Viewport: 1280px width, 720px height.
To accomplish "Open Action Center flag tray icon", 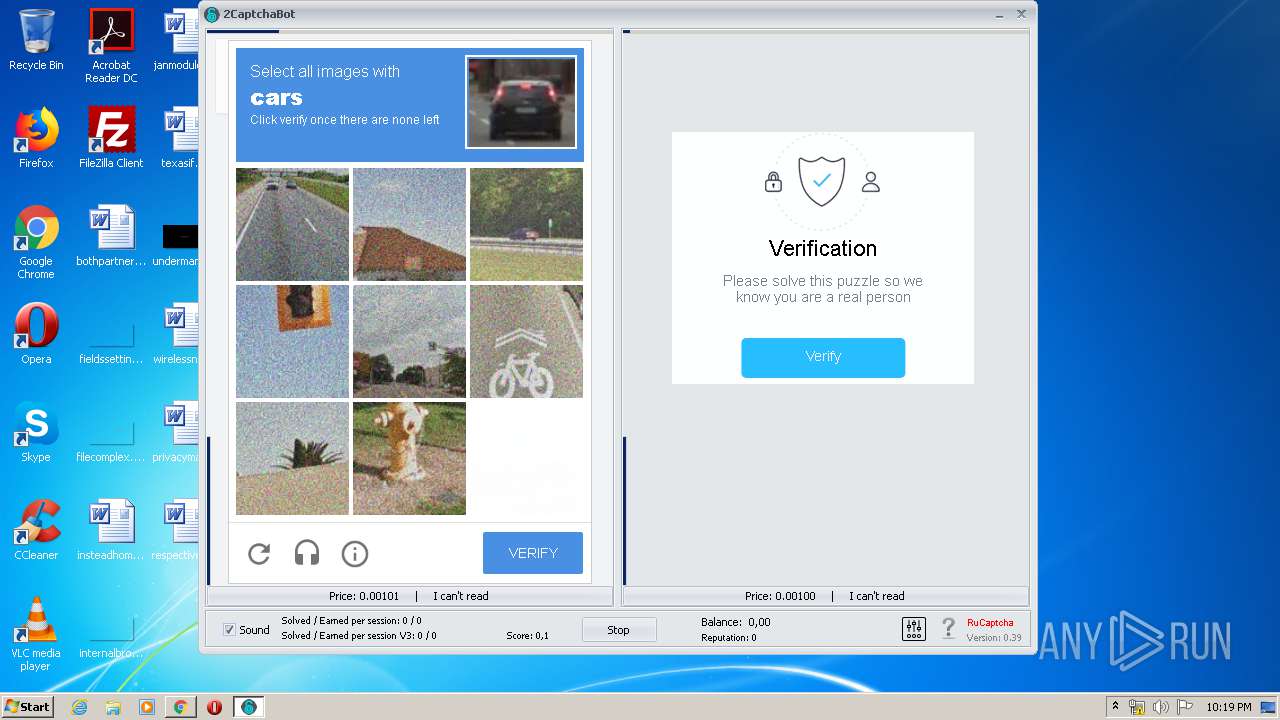I will coord(1183,707).
